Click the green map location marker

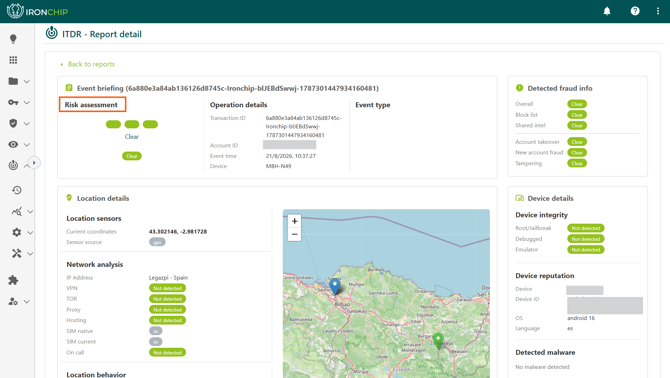[438, 340]
